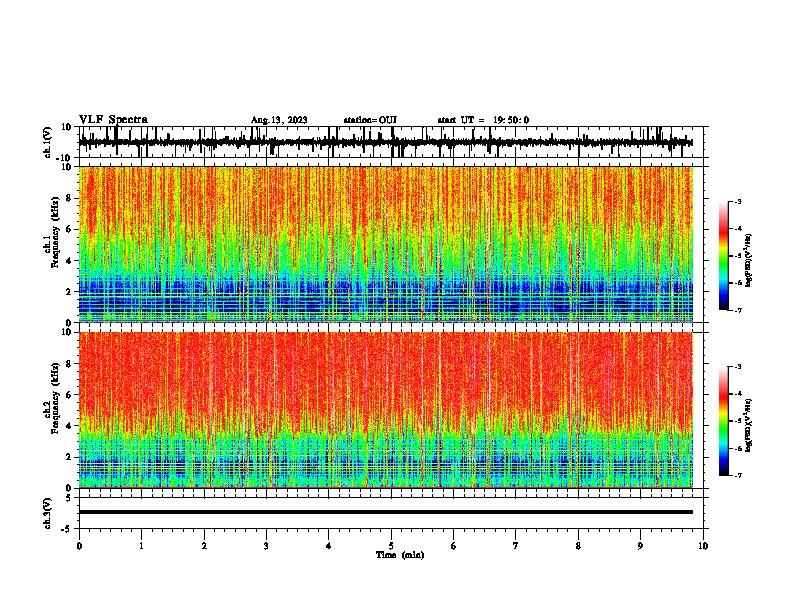Click the ch.2 color scale bar
The height and width of the screenshot is (612, 792).
(724, 421)
